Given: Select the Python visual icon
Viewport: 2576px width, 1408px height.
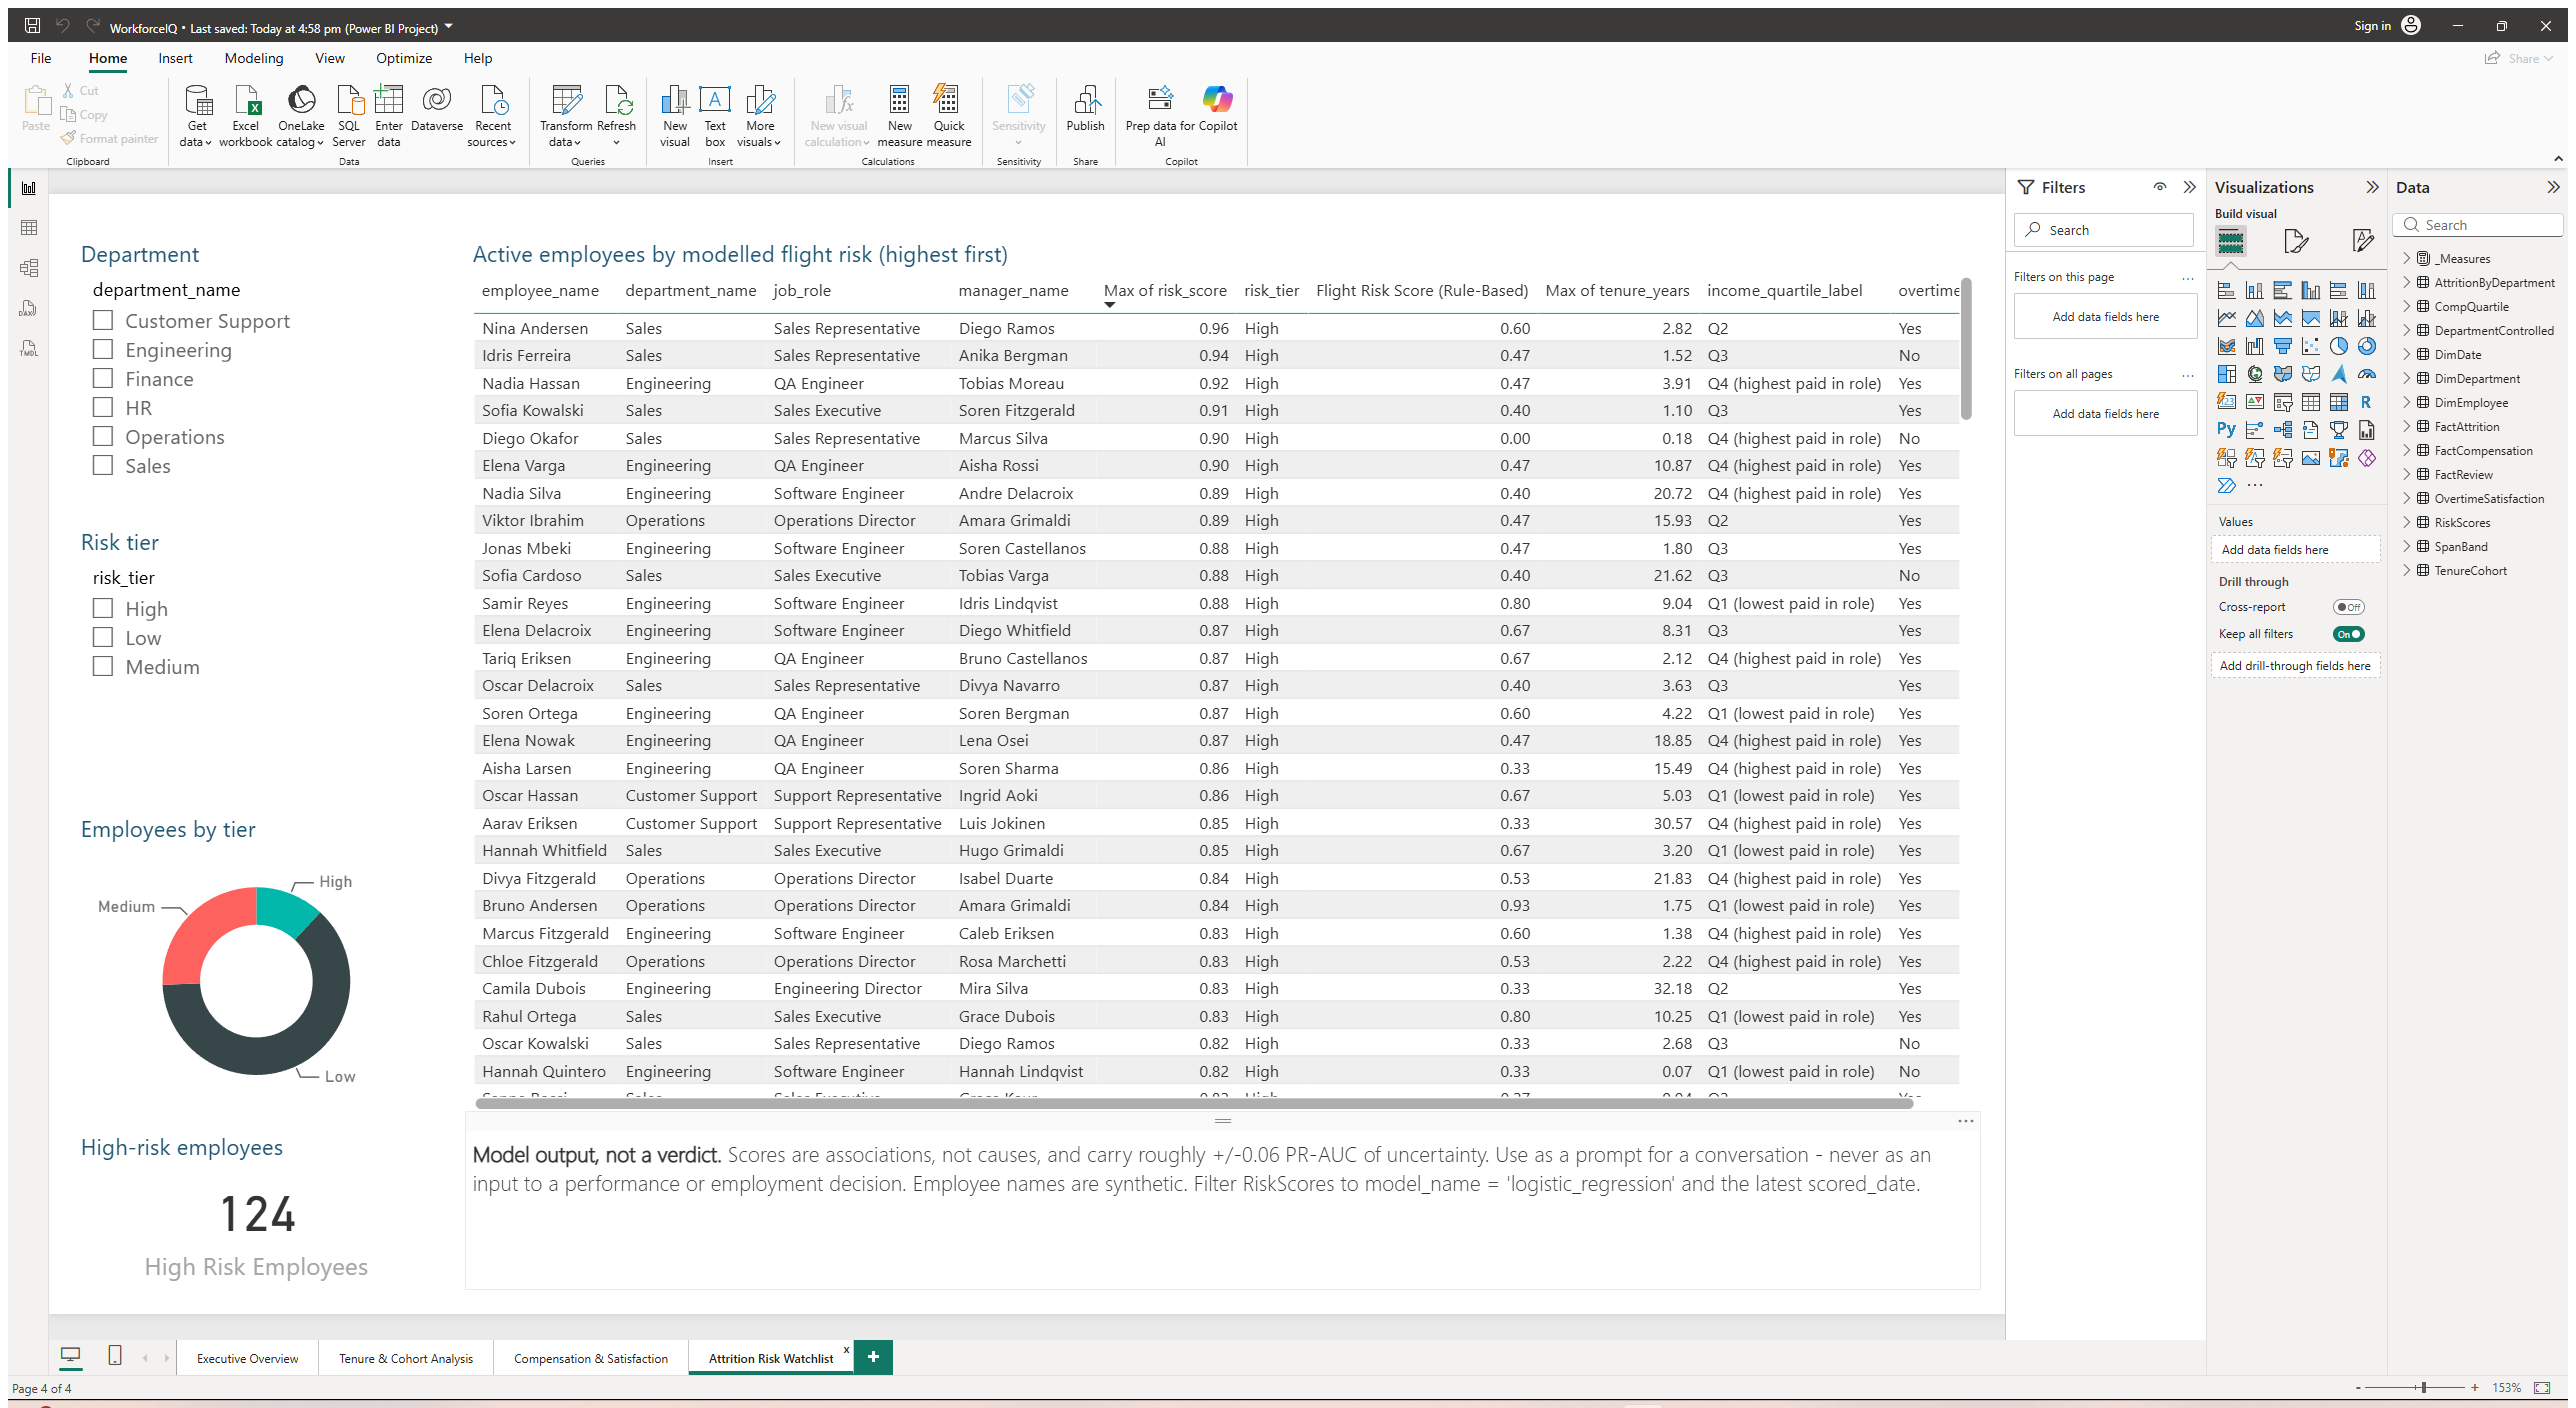Looking at the screenshot, I should (2226, 429).
